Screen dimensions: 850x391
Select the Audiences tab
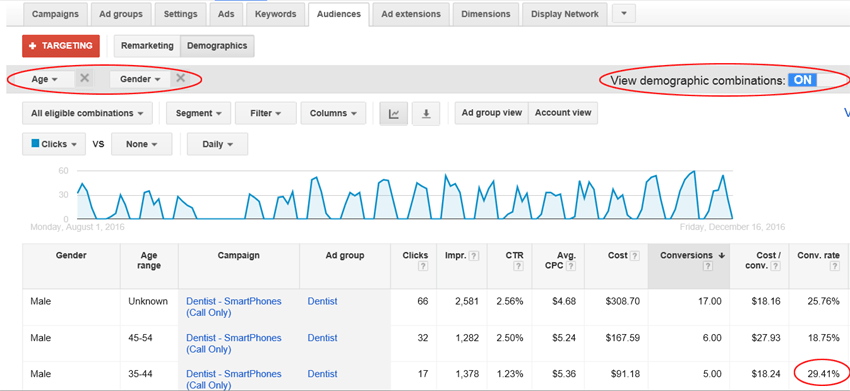click(339, 14)
